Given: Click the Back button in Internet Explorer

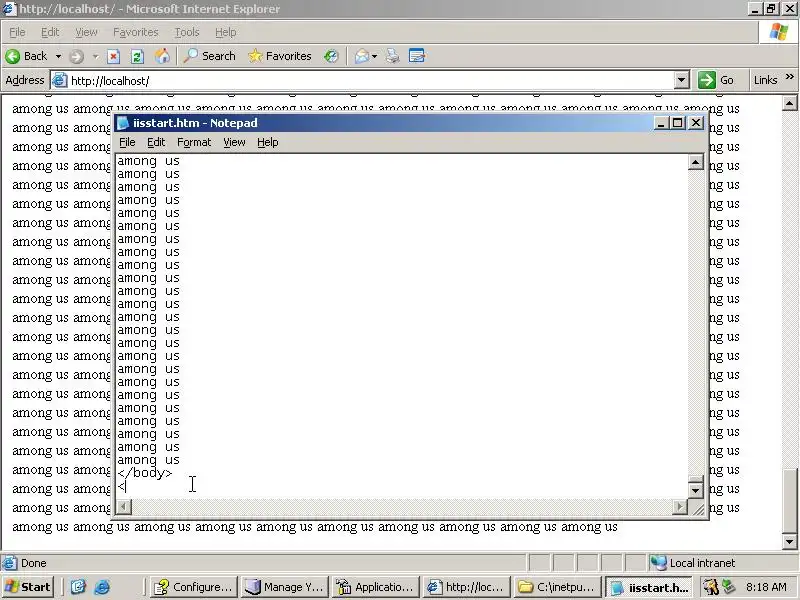Looking at the screenshot, I should (26, 56).
